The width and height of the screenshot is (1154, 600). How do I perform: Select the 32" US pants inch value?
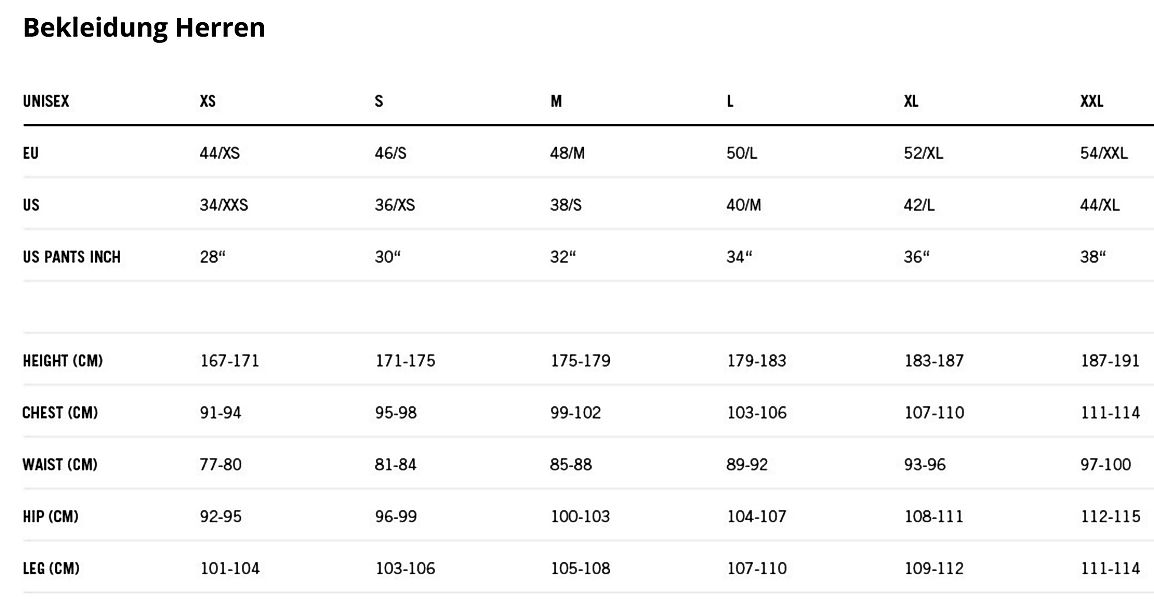(x=563, y=257)
